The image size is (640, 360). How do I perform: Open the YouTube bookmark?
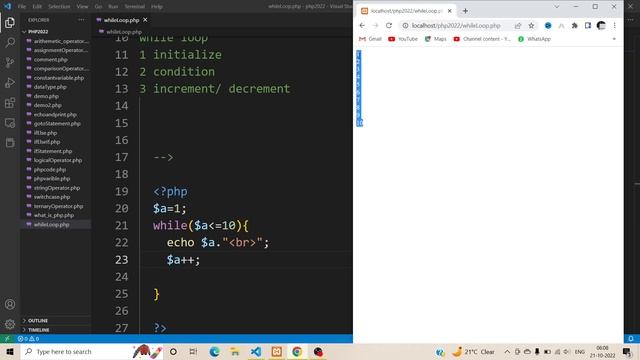point(403,39)
